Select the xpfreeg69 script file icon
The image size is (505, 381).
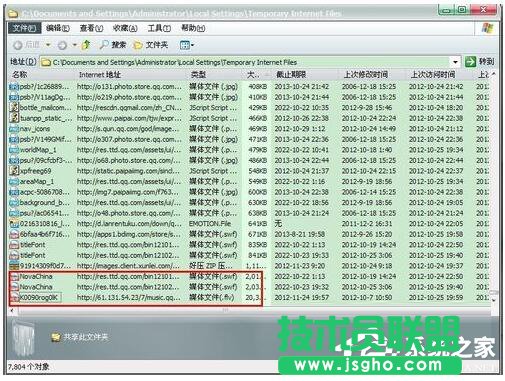click(14, 171)
